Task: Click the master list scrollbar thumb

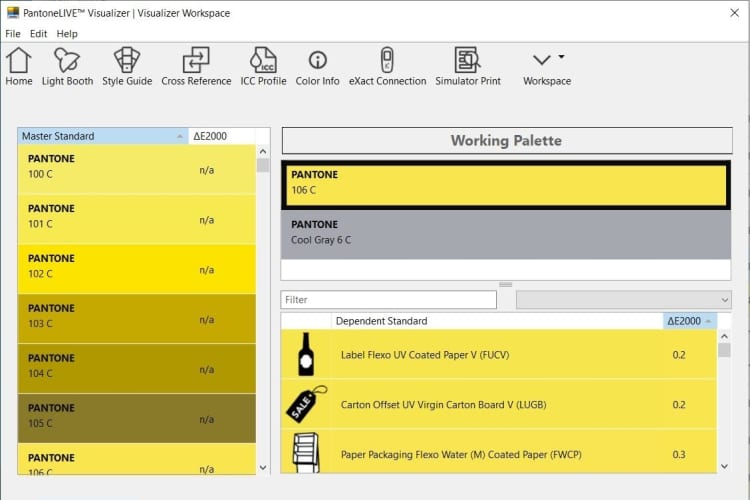Action: [x=263, y=166]
